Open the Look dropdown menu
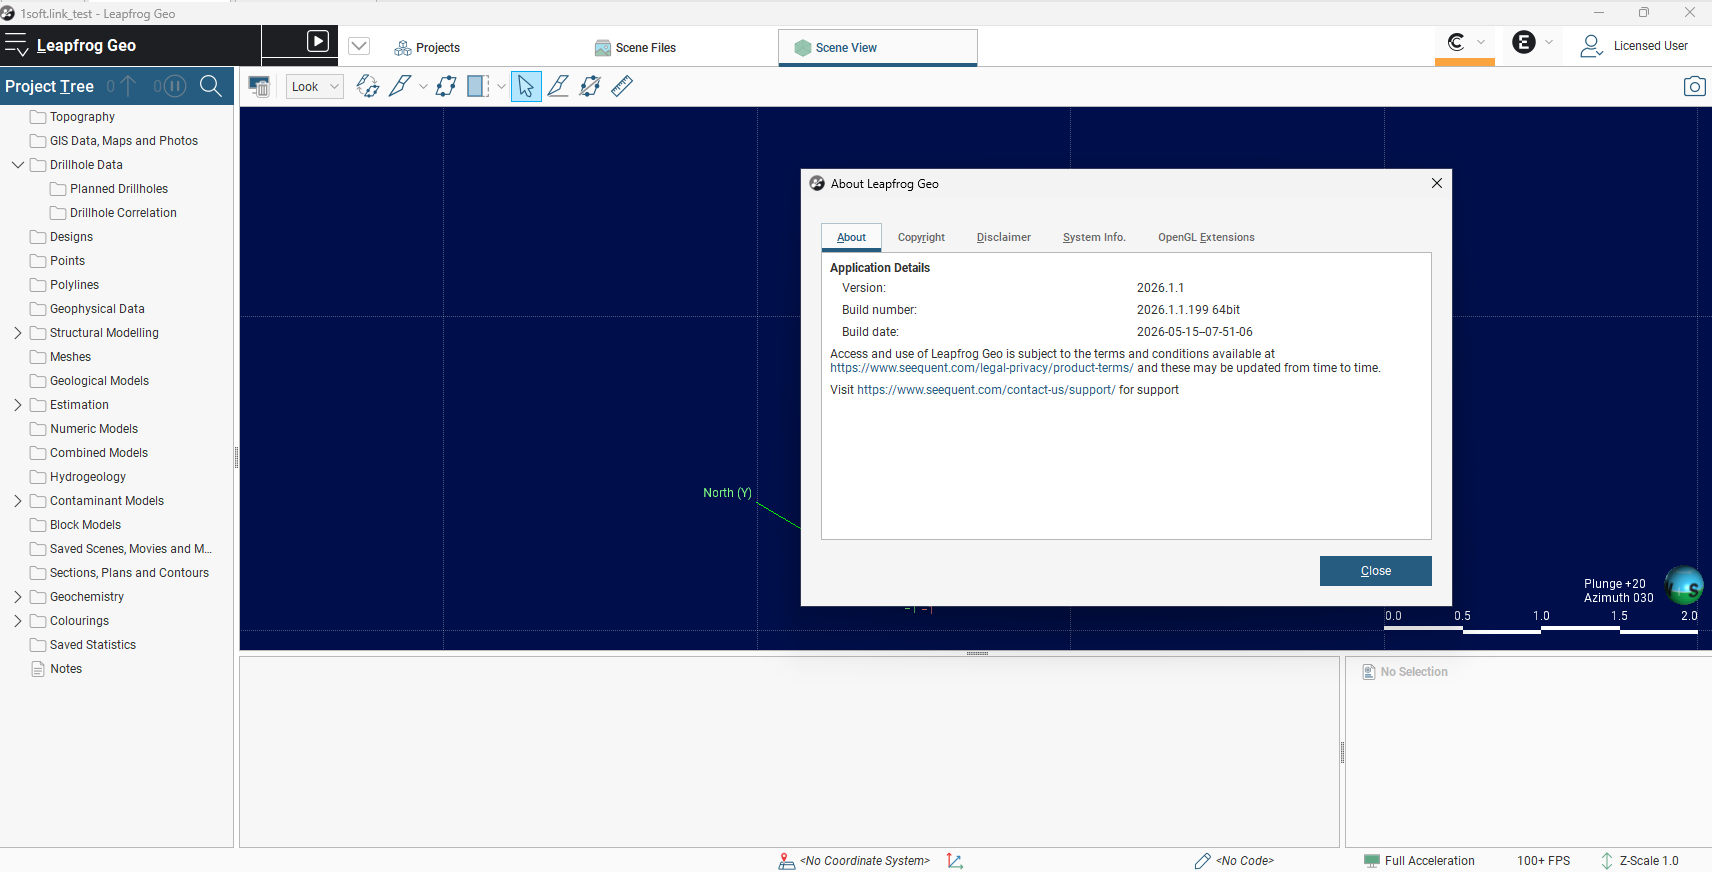 click(x=315, y=87)
